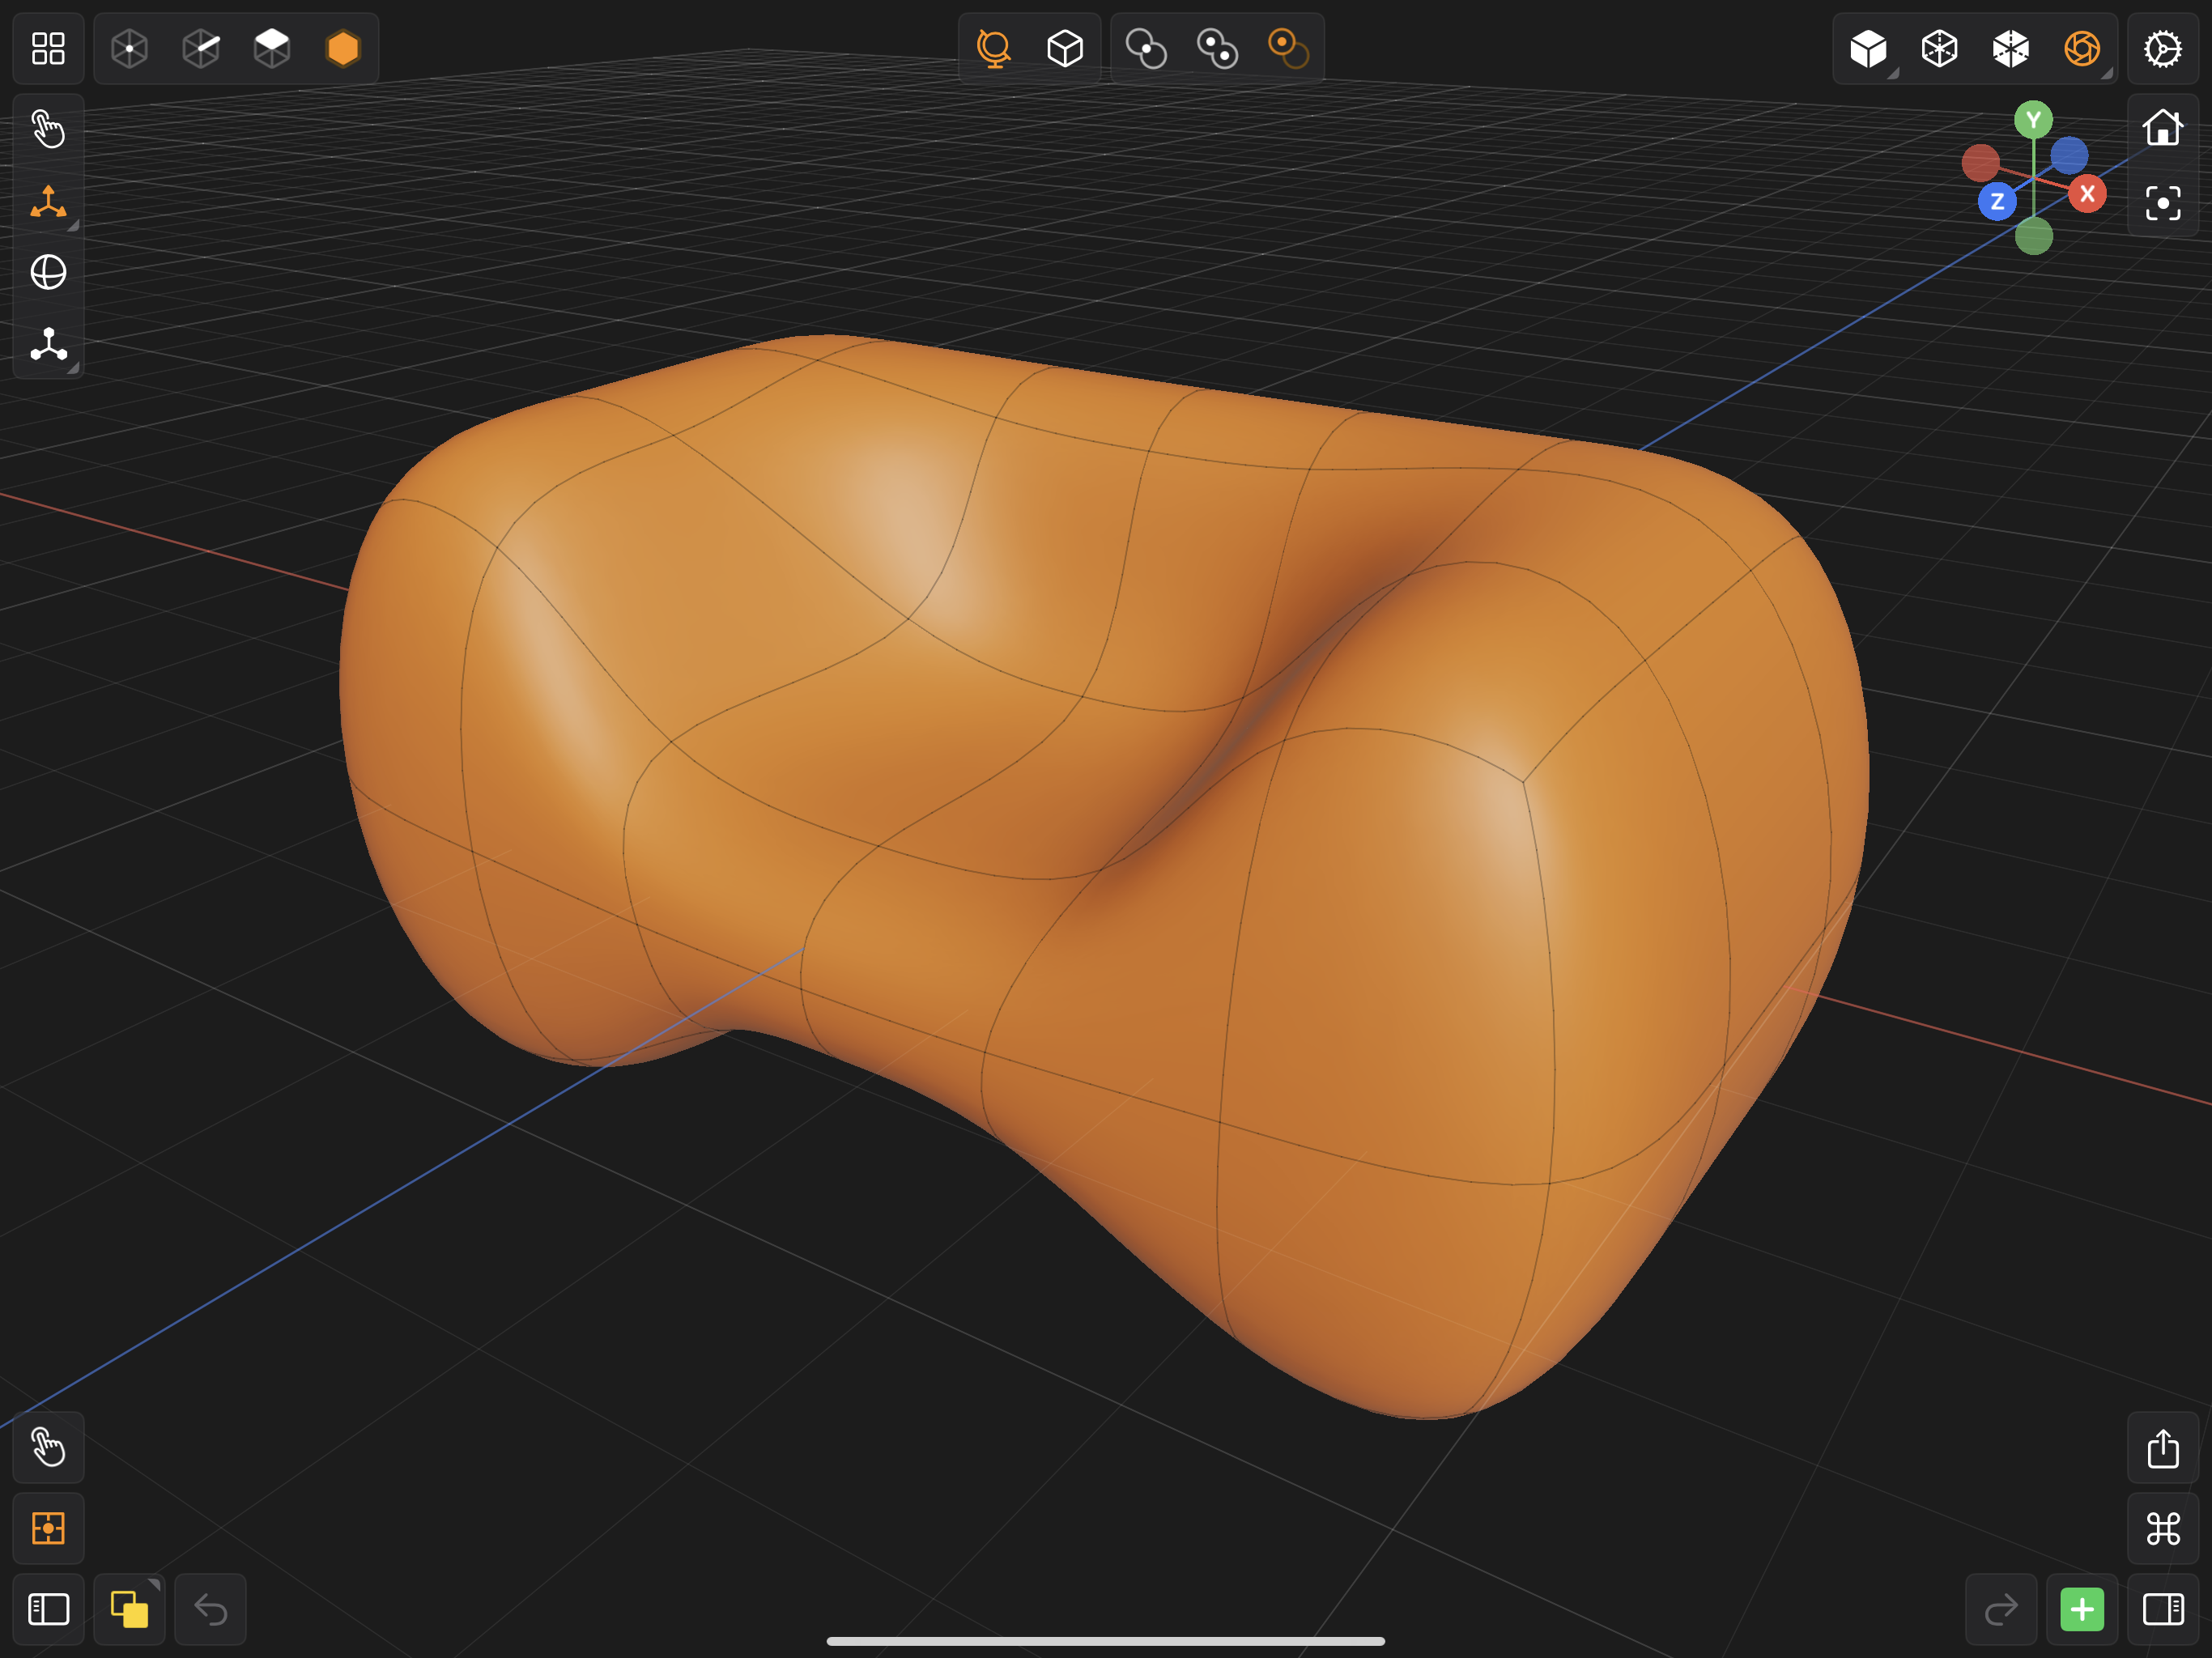Open the yellow overlapping squares menu
This screenshot has width=2212, height=1658.
pyautogui.click(x=129, y=1609)
